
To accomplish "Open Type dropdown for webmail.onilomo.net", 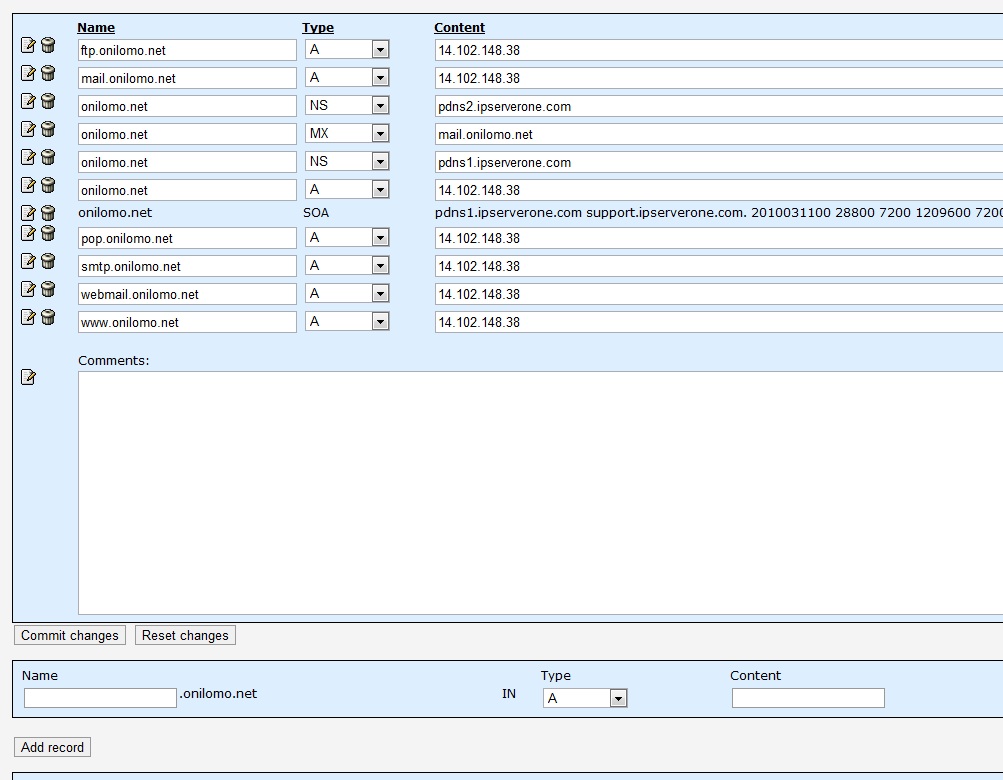I will click(x=347, y=294).
